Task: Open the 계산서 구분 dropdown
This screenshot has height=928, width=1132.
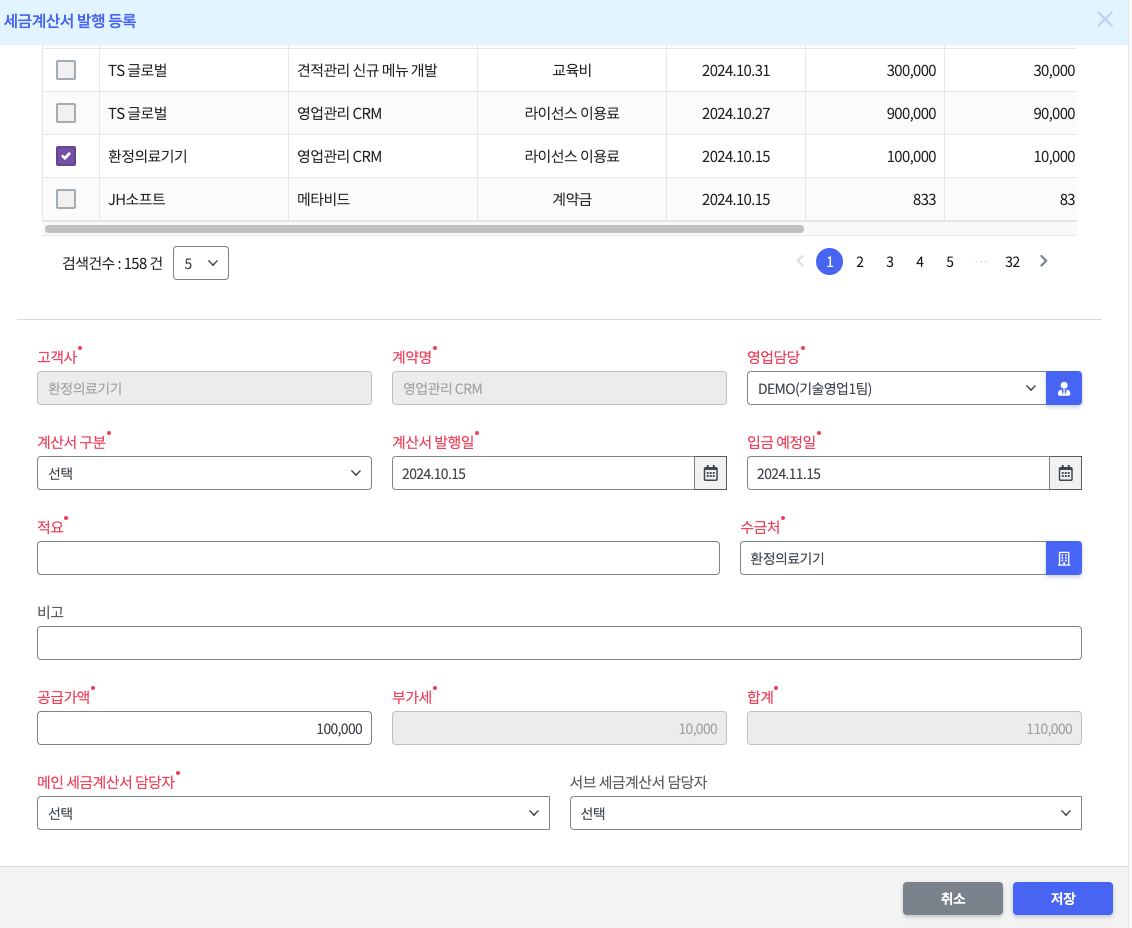Action: tap(204, 473)
